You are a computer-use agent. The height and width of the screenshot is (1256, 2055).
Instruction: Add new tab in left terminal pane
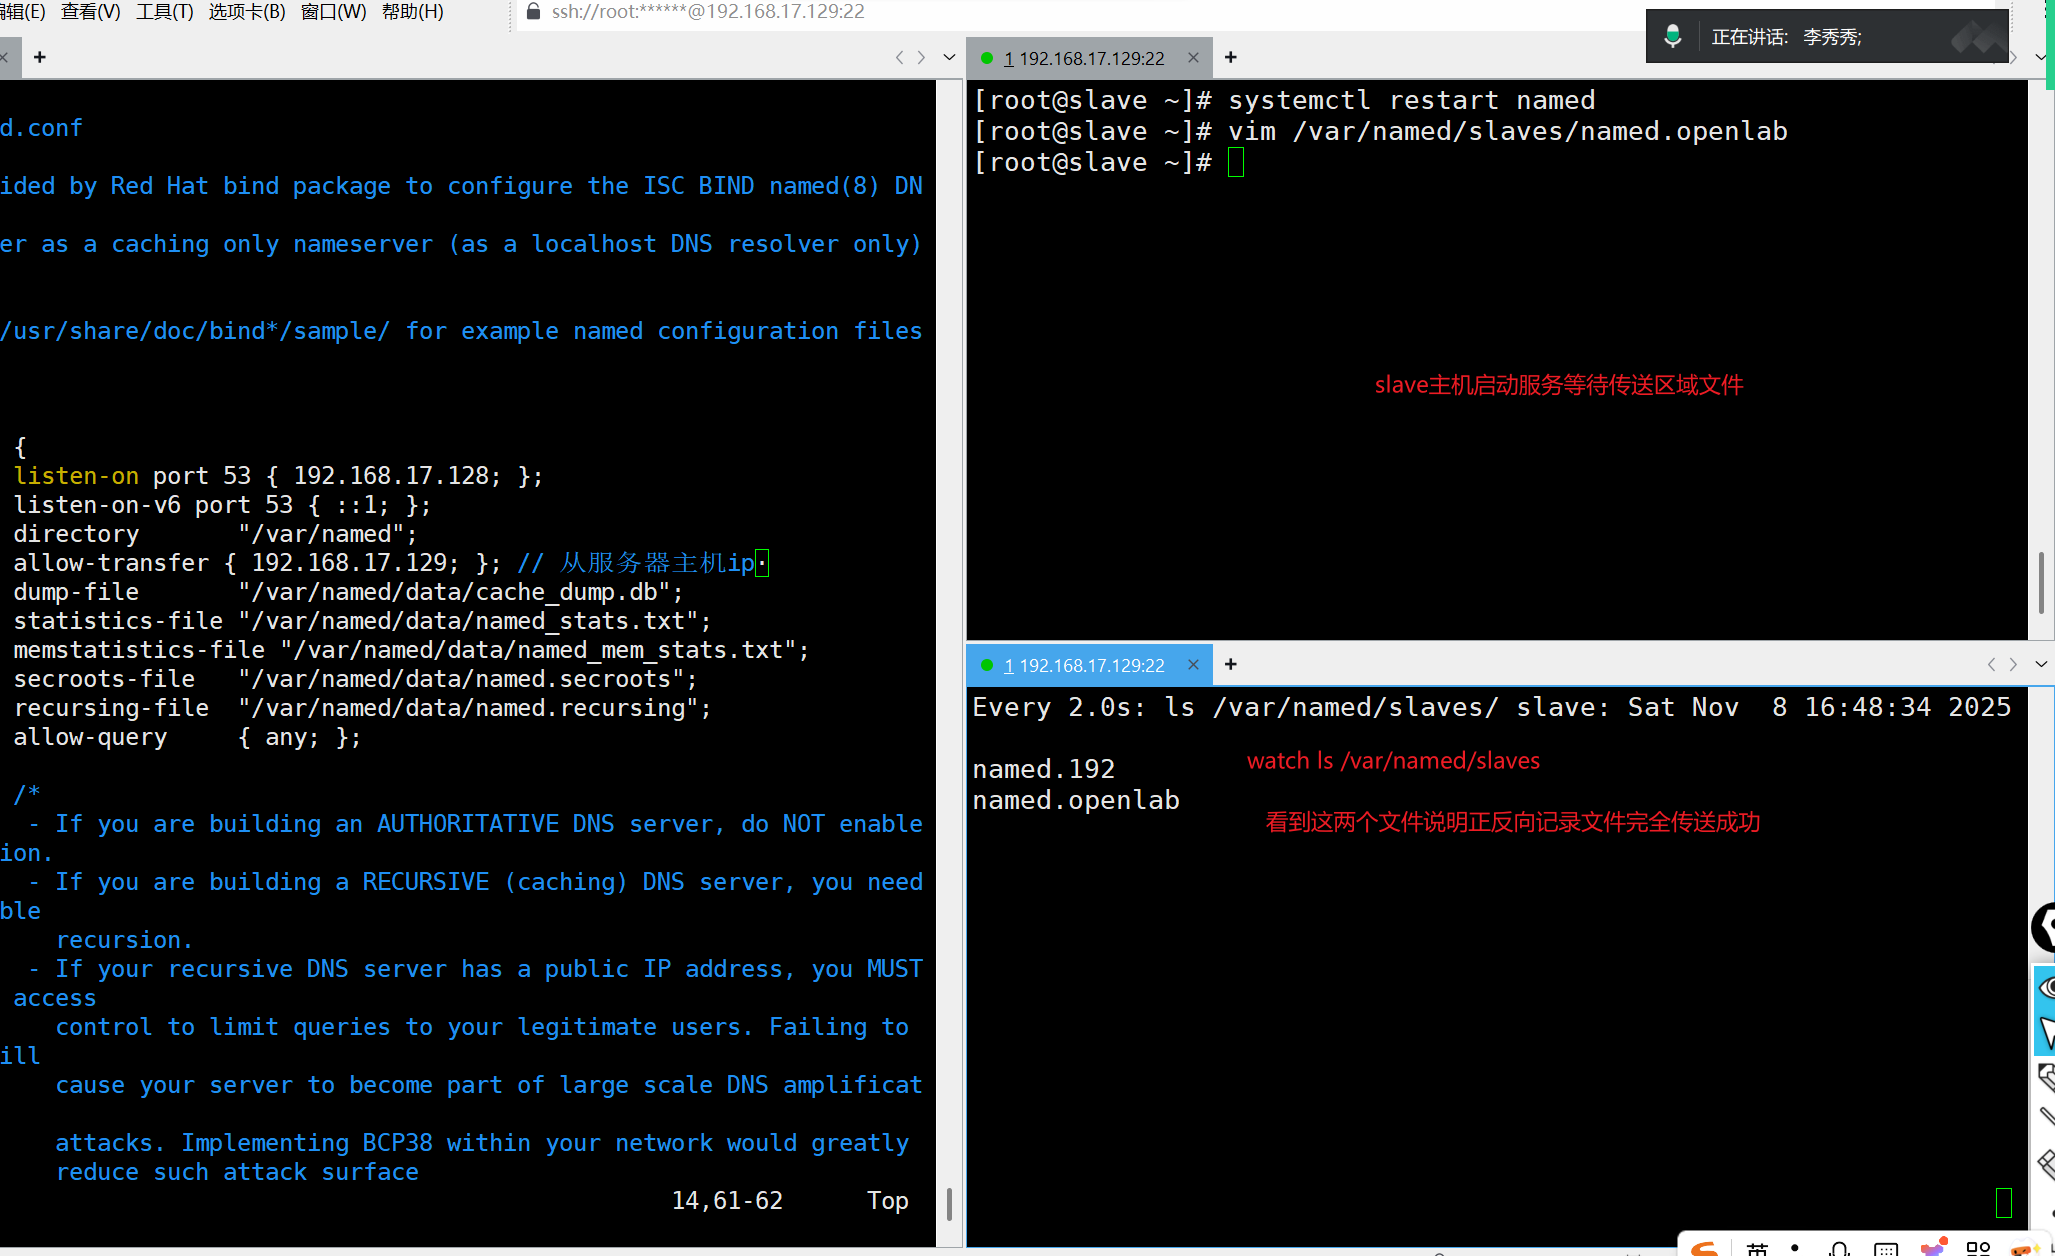pos(40,57)
